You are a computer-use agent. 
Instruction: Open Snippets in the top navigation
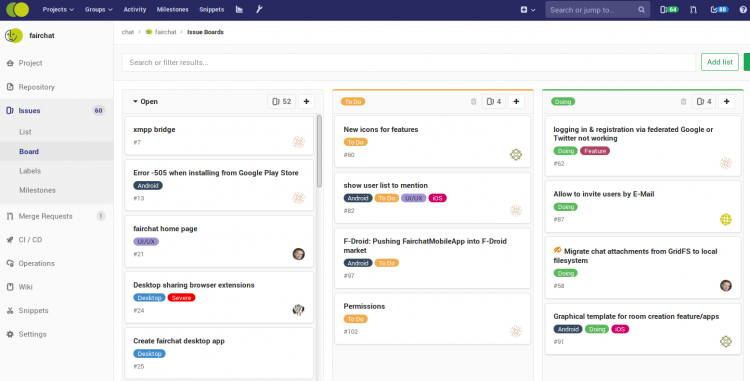[211, 10]
